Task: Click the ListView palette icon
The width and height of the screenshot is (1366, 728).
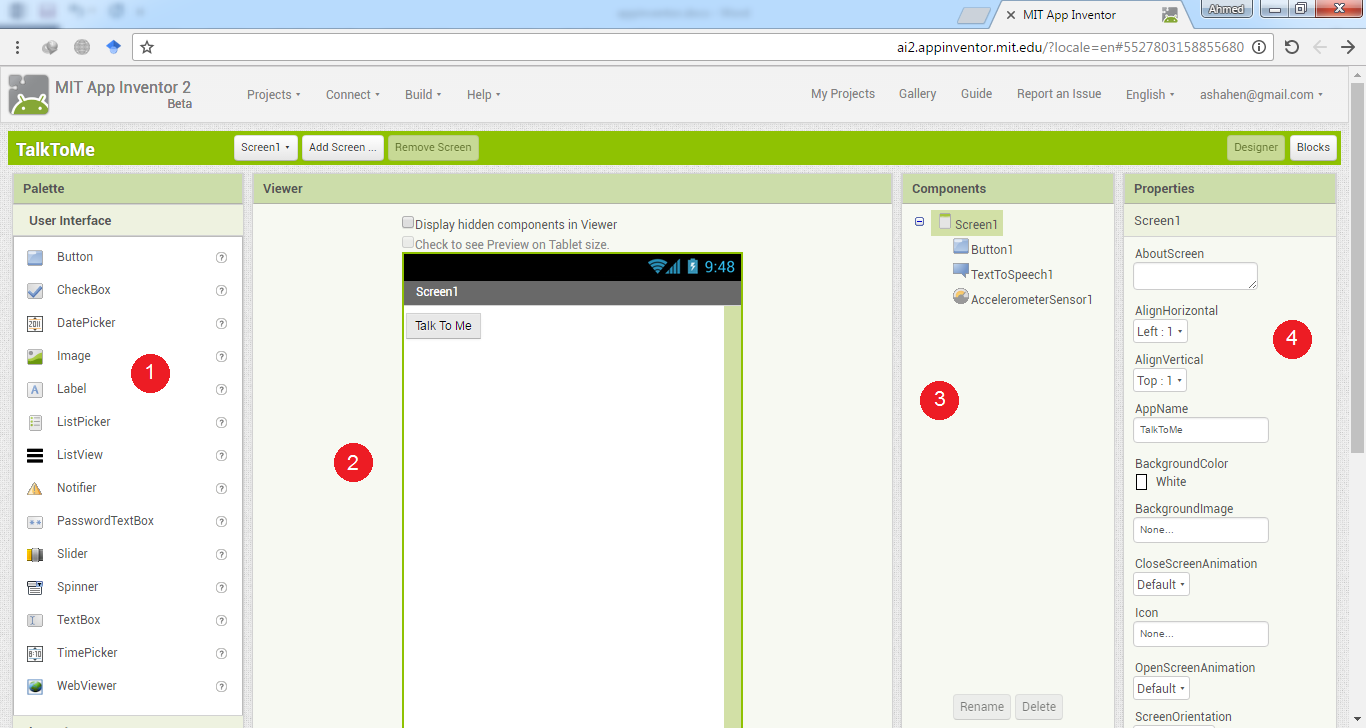Action: click(x=35, y=455)
